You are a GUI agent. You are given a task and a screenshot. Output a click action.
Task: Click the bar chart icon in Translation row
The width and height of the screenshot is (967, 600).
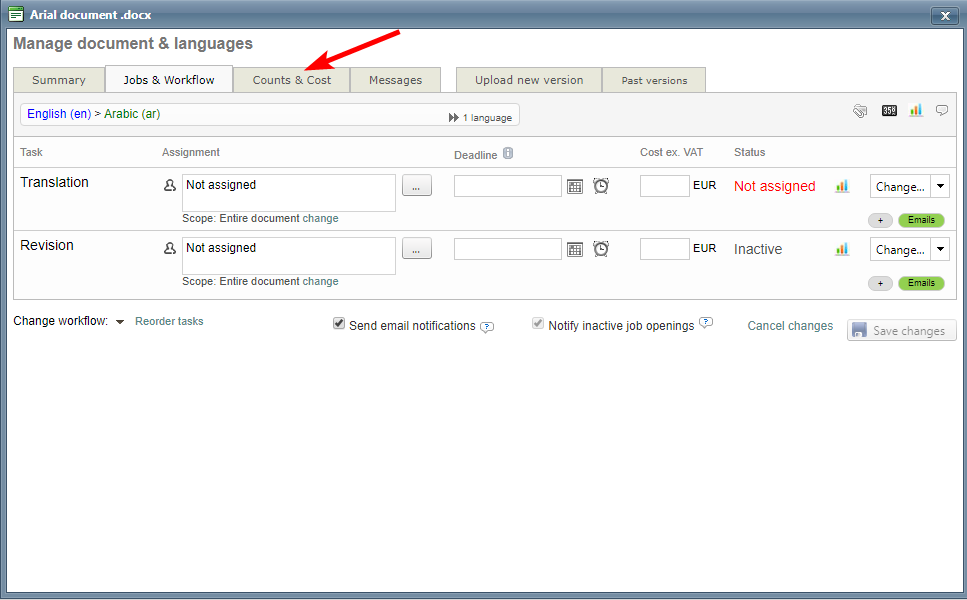pos(842,186)
